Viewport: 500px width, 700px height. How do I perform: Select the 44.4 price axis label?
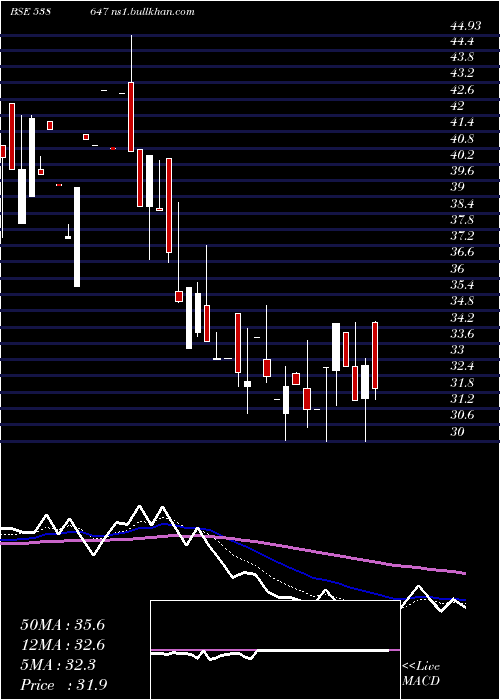pos(462,42)
